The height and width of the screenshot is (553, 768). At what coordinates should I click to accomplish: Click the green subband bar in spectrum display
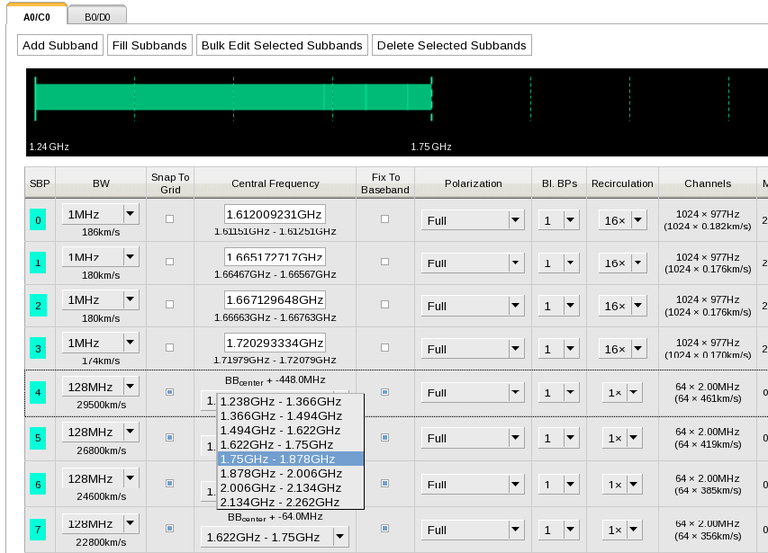click(x=232, y=97)
